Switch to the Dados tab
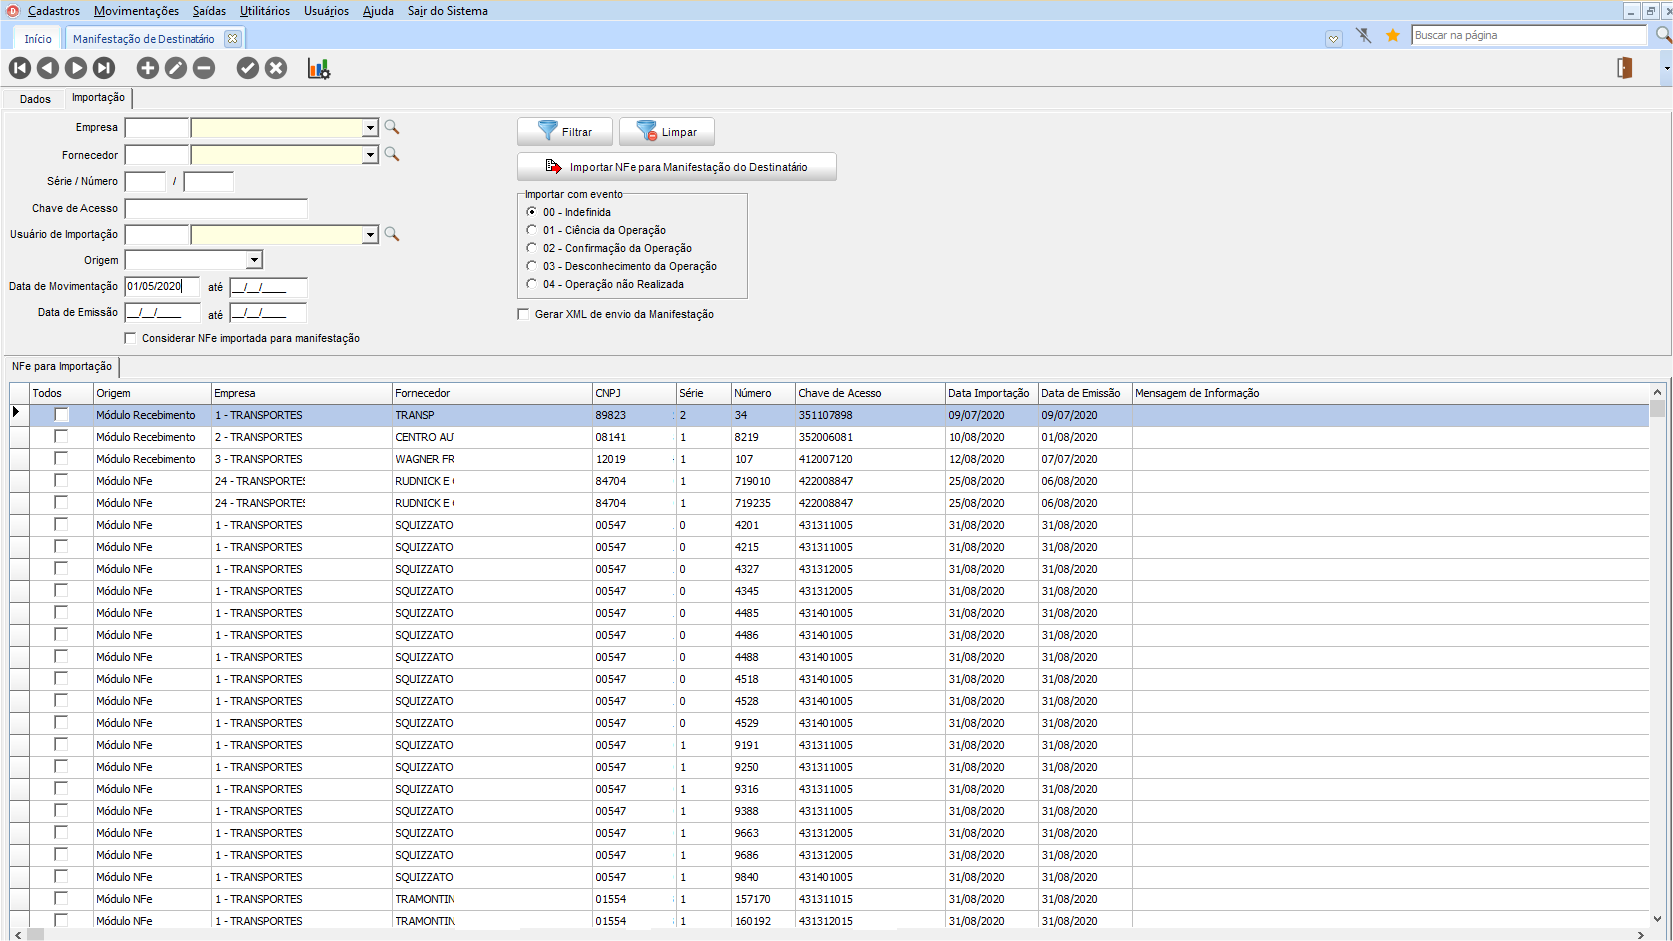Image resolution: width=1673 pixels, height=941 pixels. (x=35, y=99)
